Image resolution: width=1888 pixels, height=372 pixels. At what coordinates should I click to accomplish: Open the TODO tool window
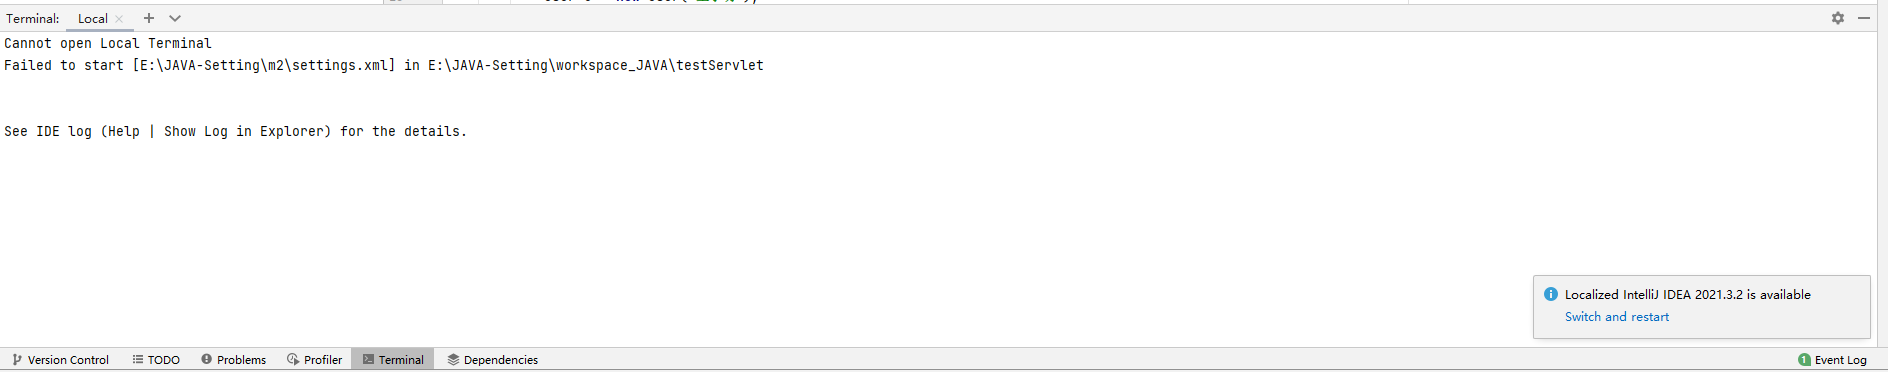tap(156, 360)
